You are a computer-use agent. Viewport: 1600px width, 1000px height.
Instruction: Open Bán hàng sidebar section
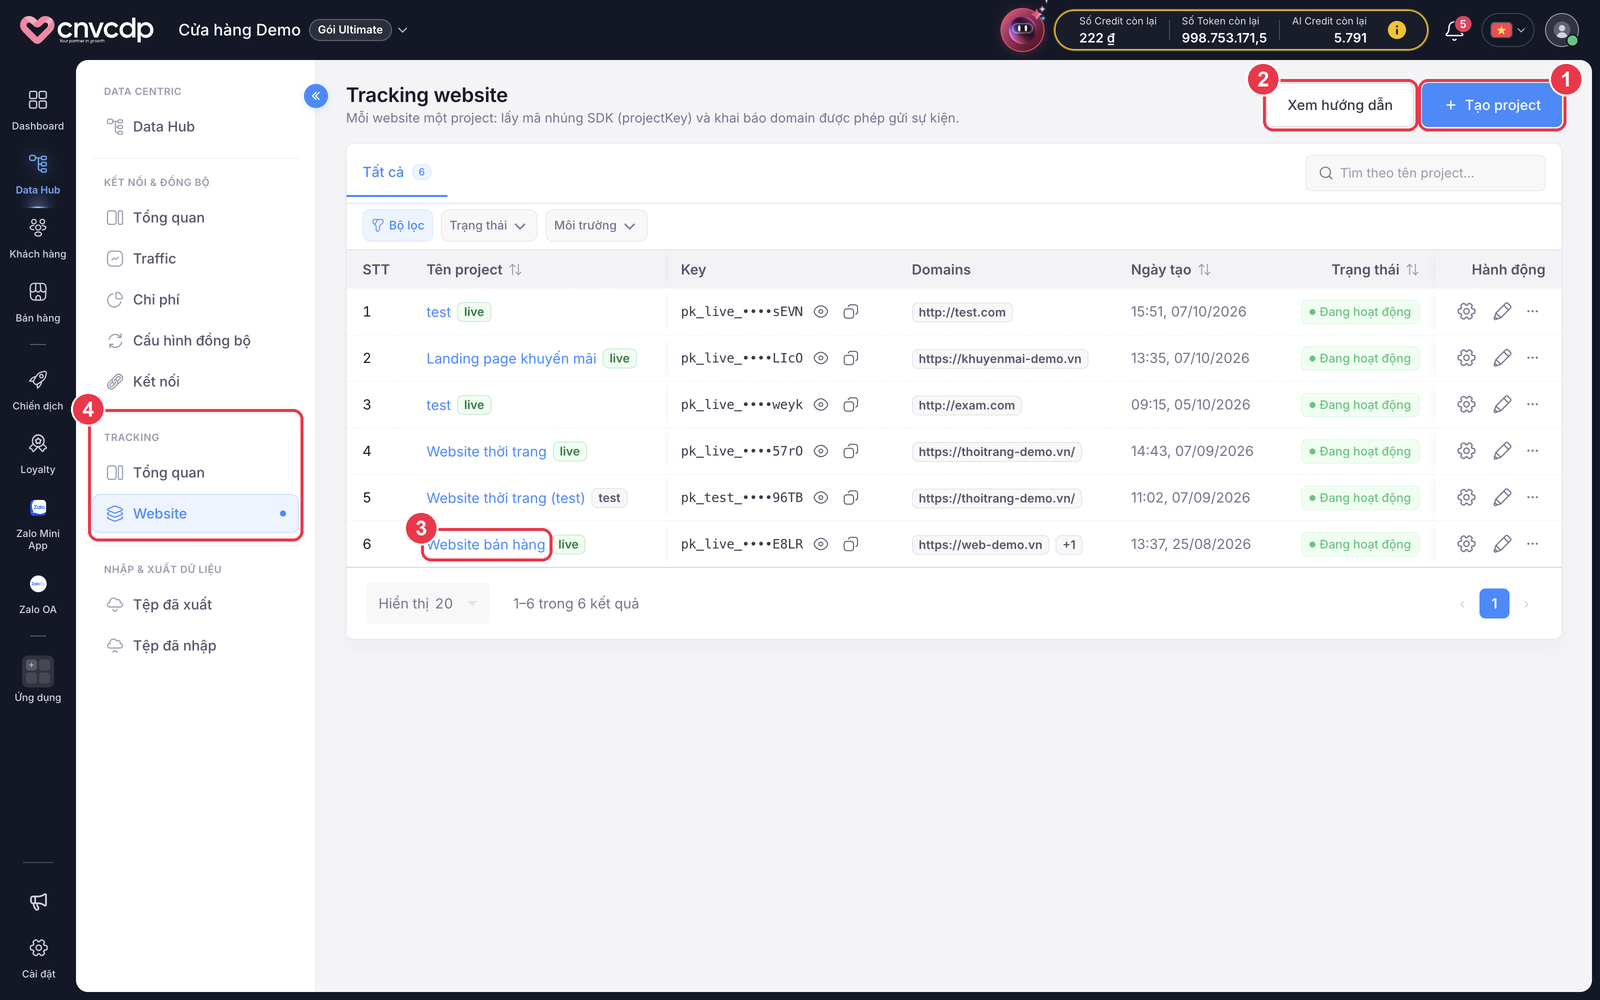click(38, 302)
